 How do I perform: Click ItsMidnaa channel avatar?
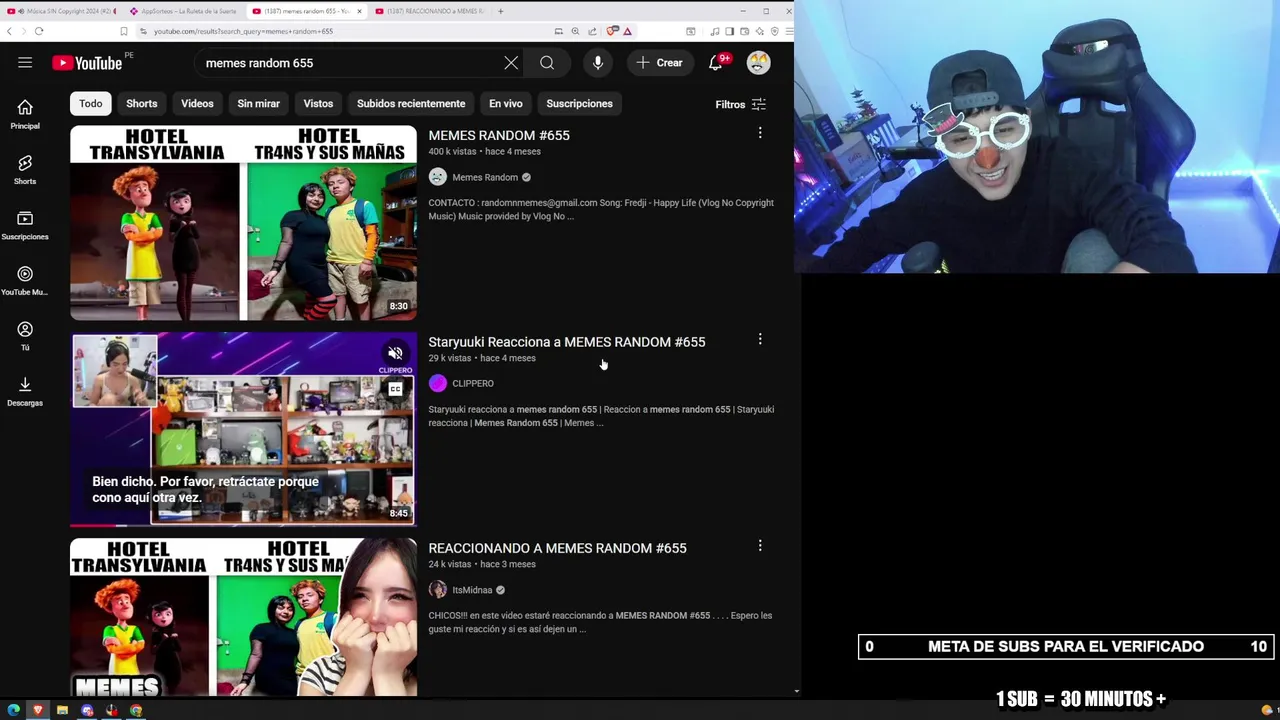[x=438, y=590]
